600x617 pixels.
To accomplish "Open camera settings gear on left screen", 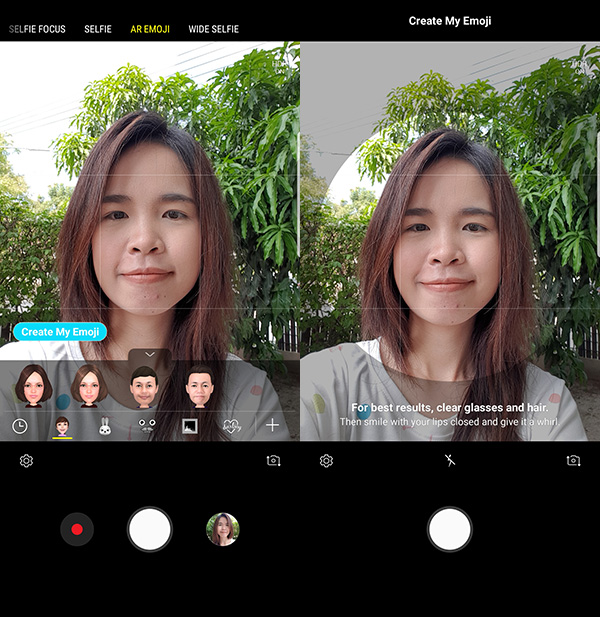I will point(26,461).
